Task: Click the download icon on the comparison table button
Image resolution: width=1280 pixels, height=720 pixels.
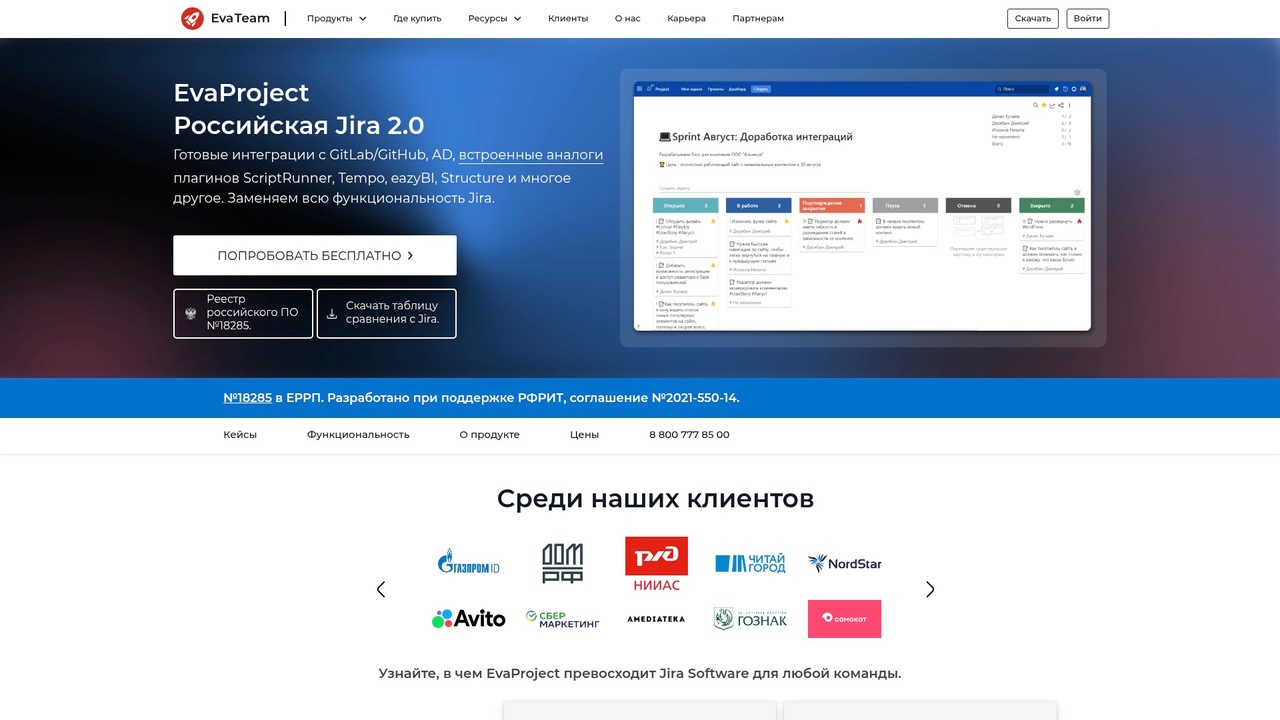Action: tap(331, 313)
